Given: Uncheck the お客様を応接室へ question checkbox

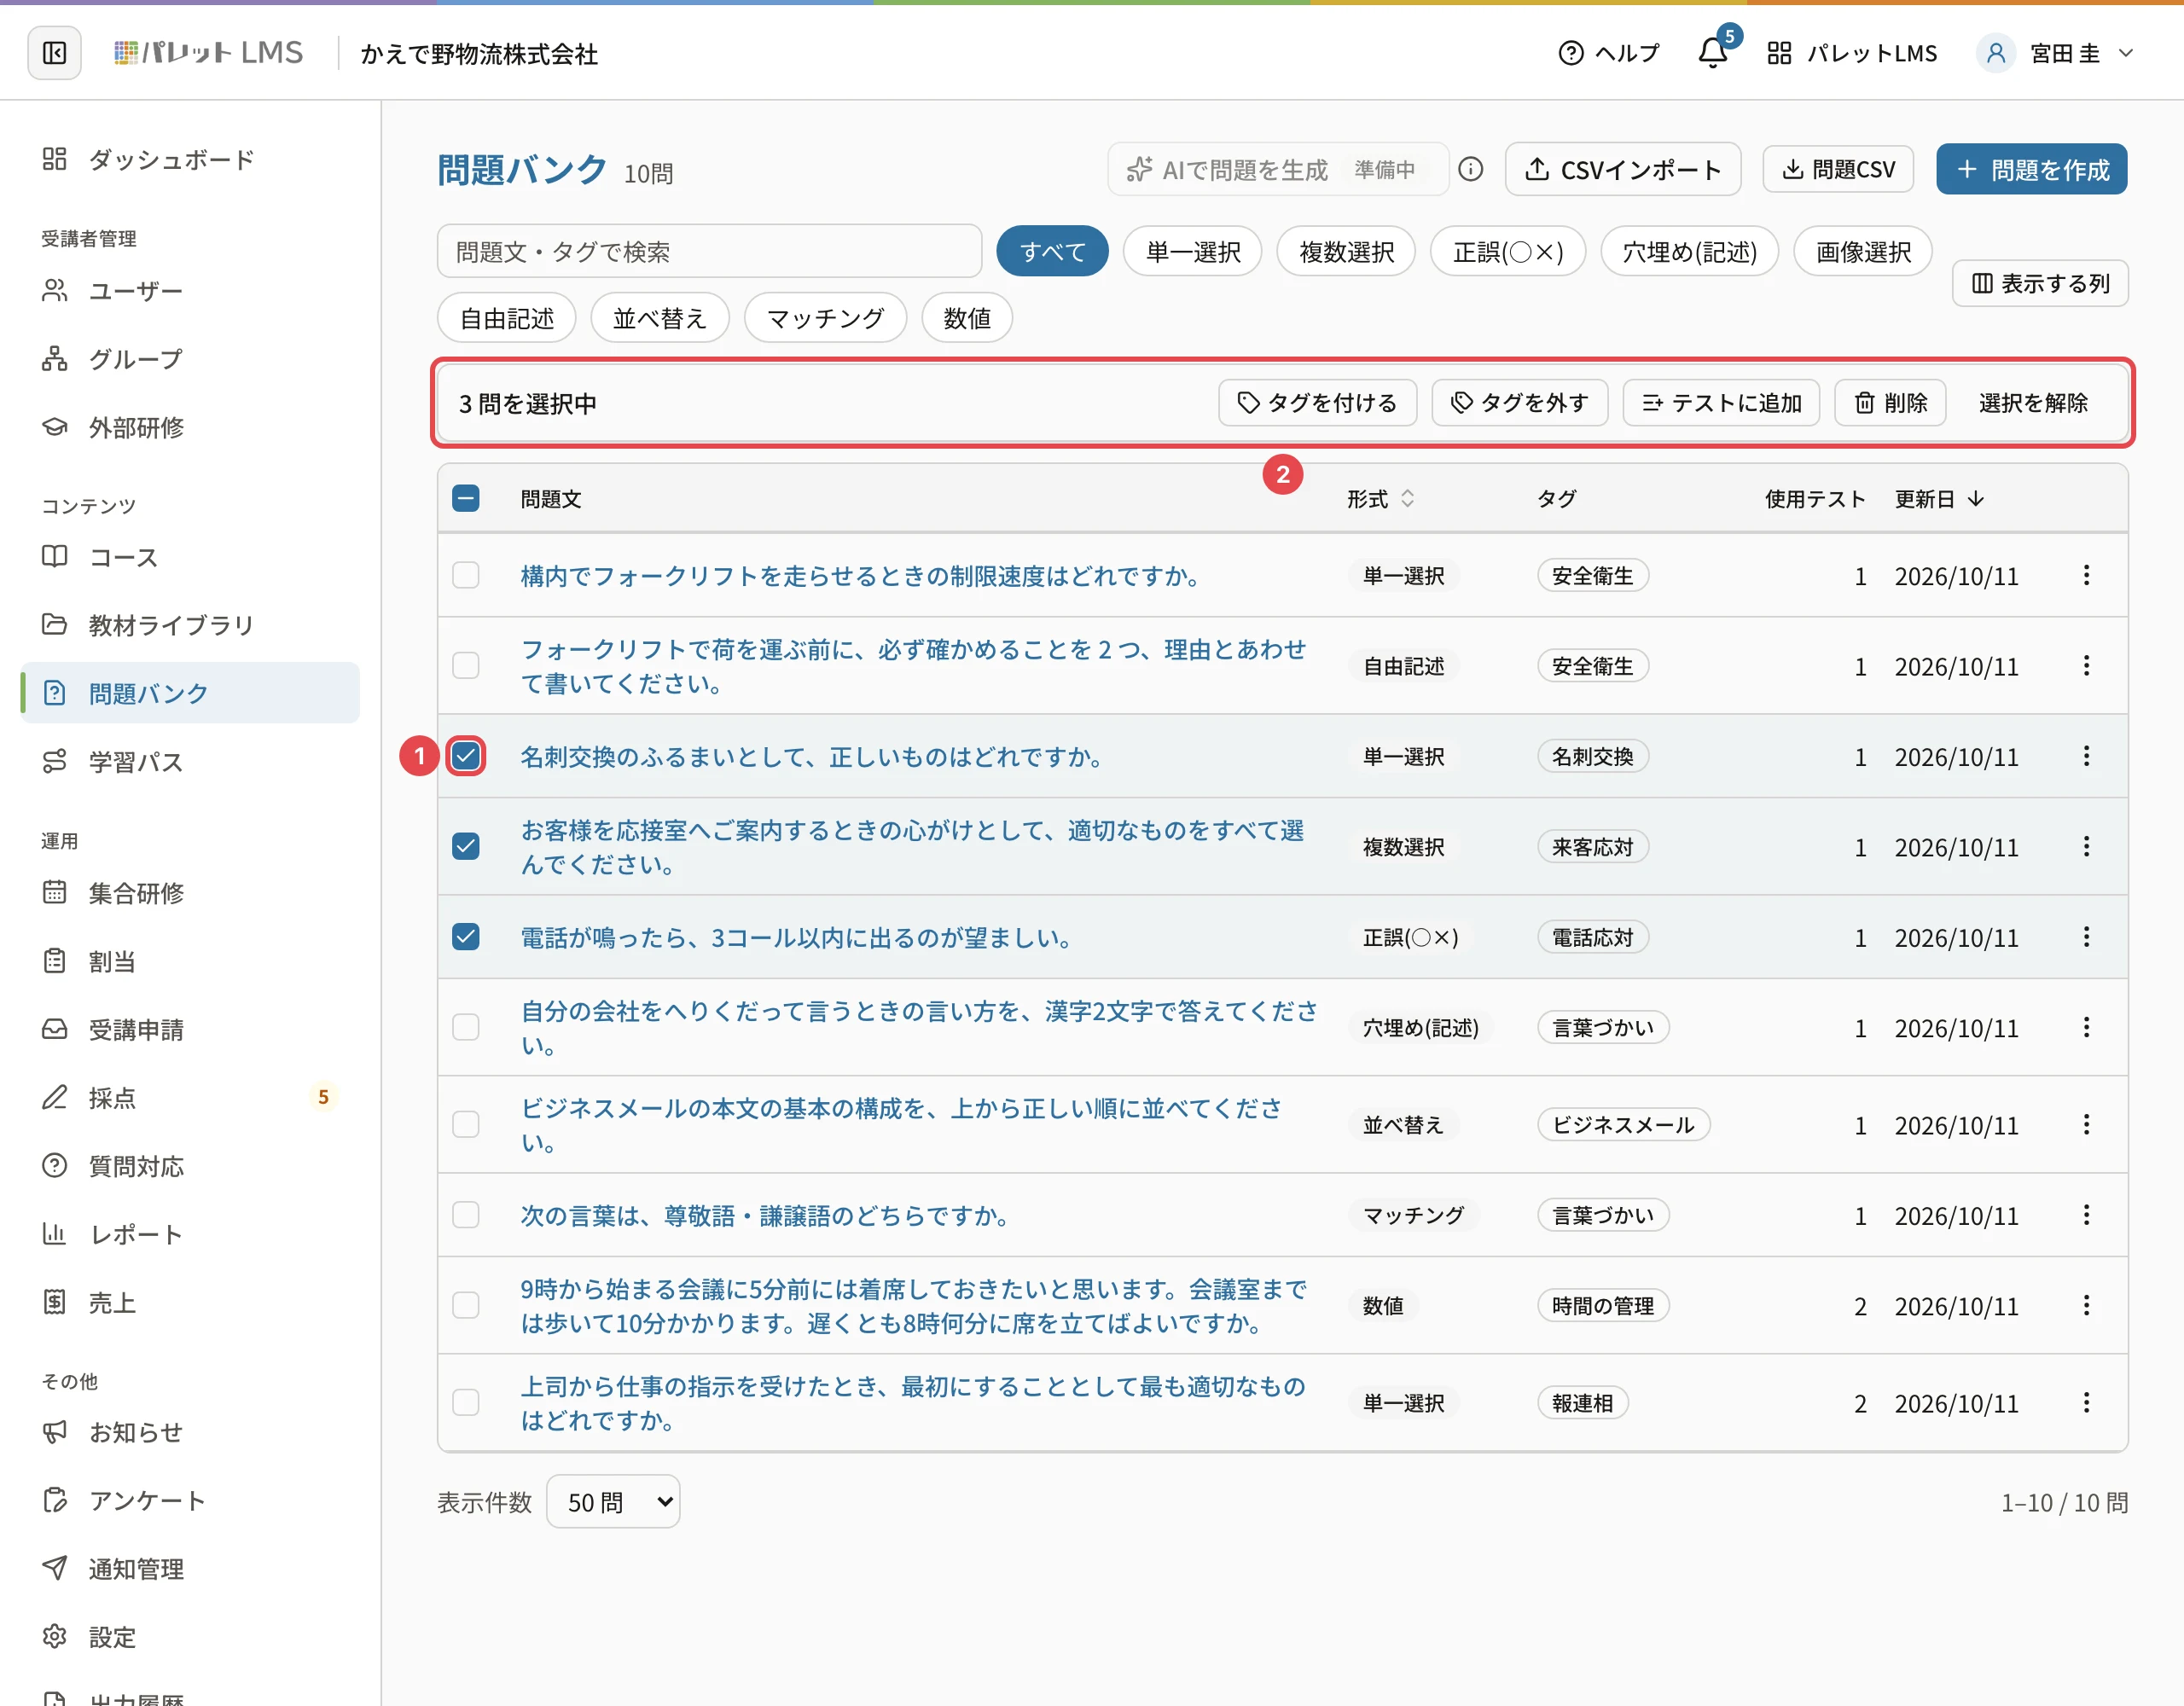Looking at the screenshot, I should [466, 846].
